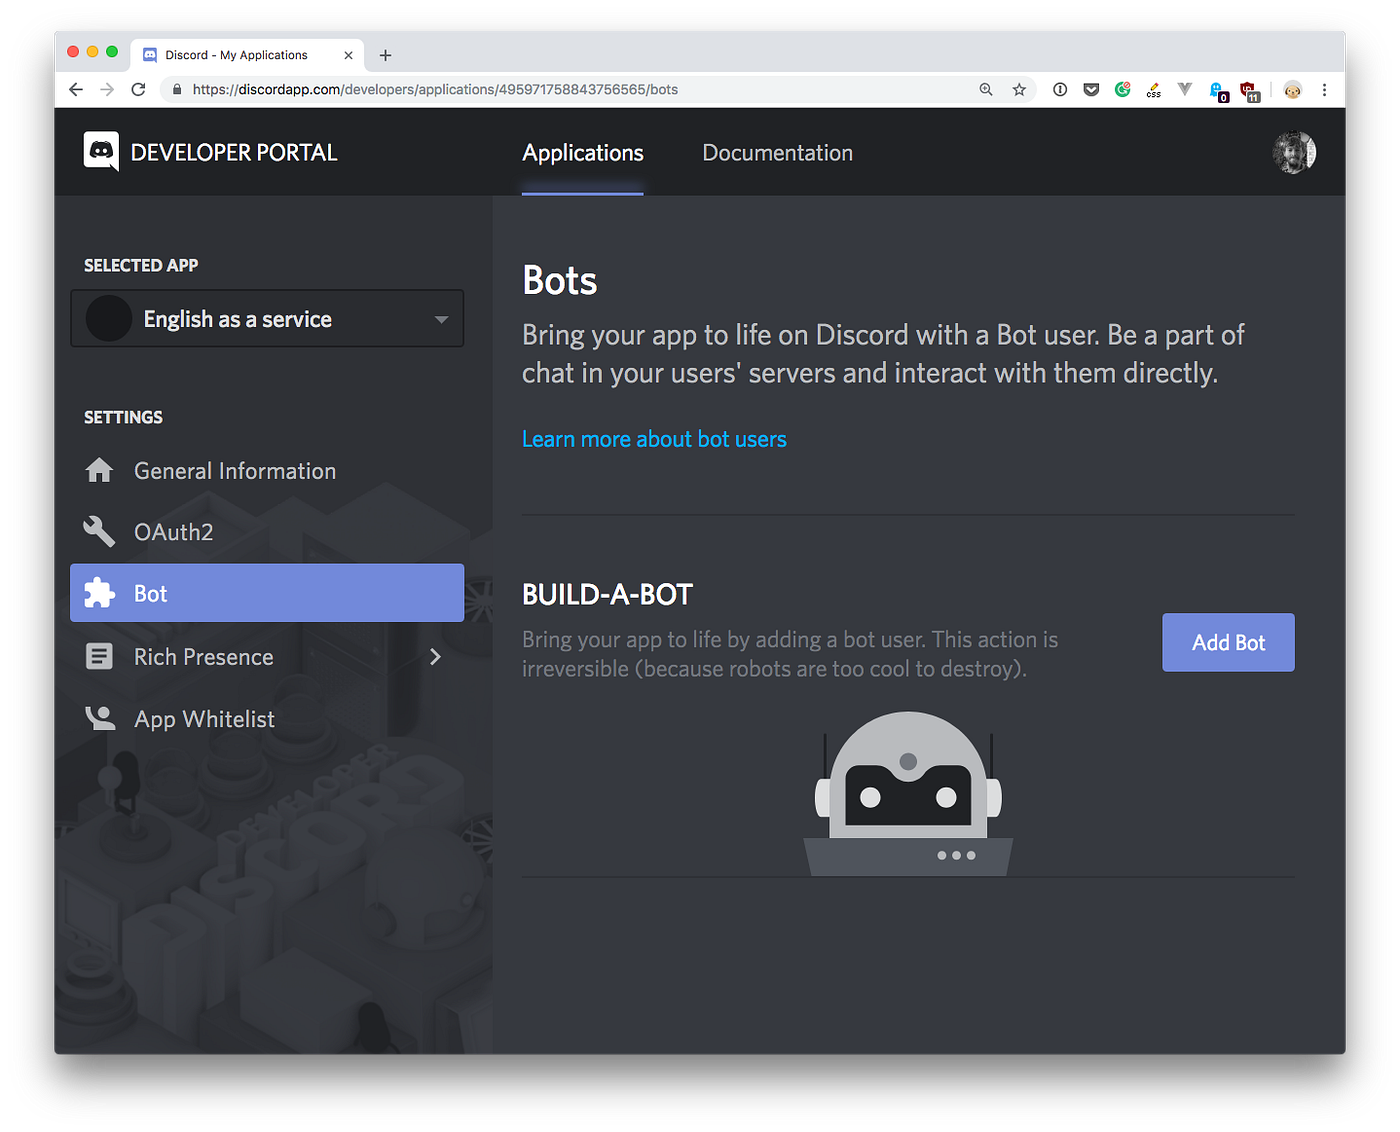Bookmark this page with the star icon

1019,90
